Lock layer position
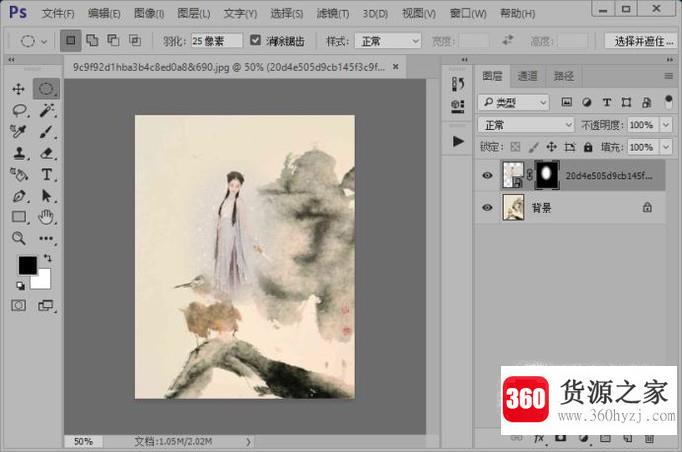 coord(552,147)
